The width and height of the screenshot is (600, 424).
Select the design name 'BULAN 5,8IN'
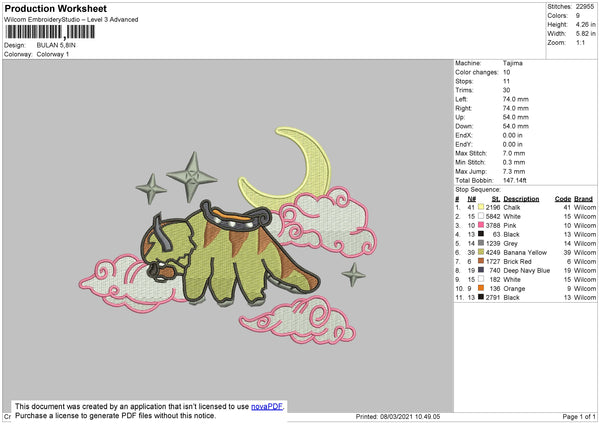tap(56, 45)
